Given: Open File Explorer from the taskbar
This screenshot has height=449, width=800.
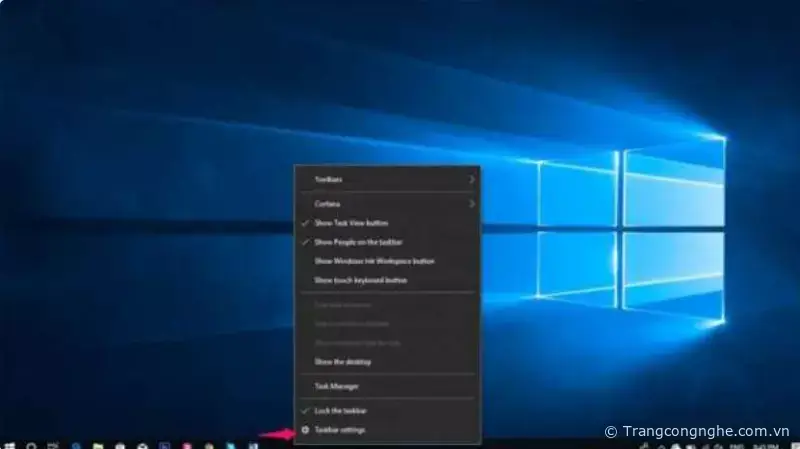Looking at the screenshot, I should click(x=98, y=444).
